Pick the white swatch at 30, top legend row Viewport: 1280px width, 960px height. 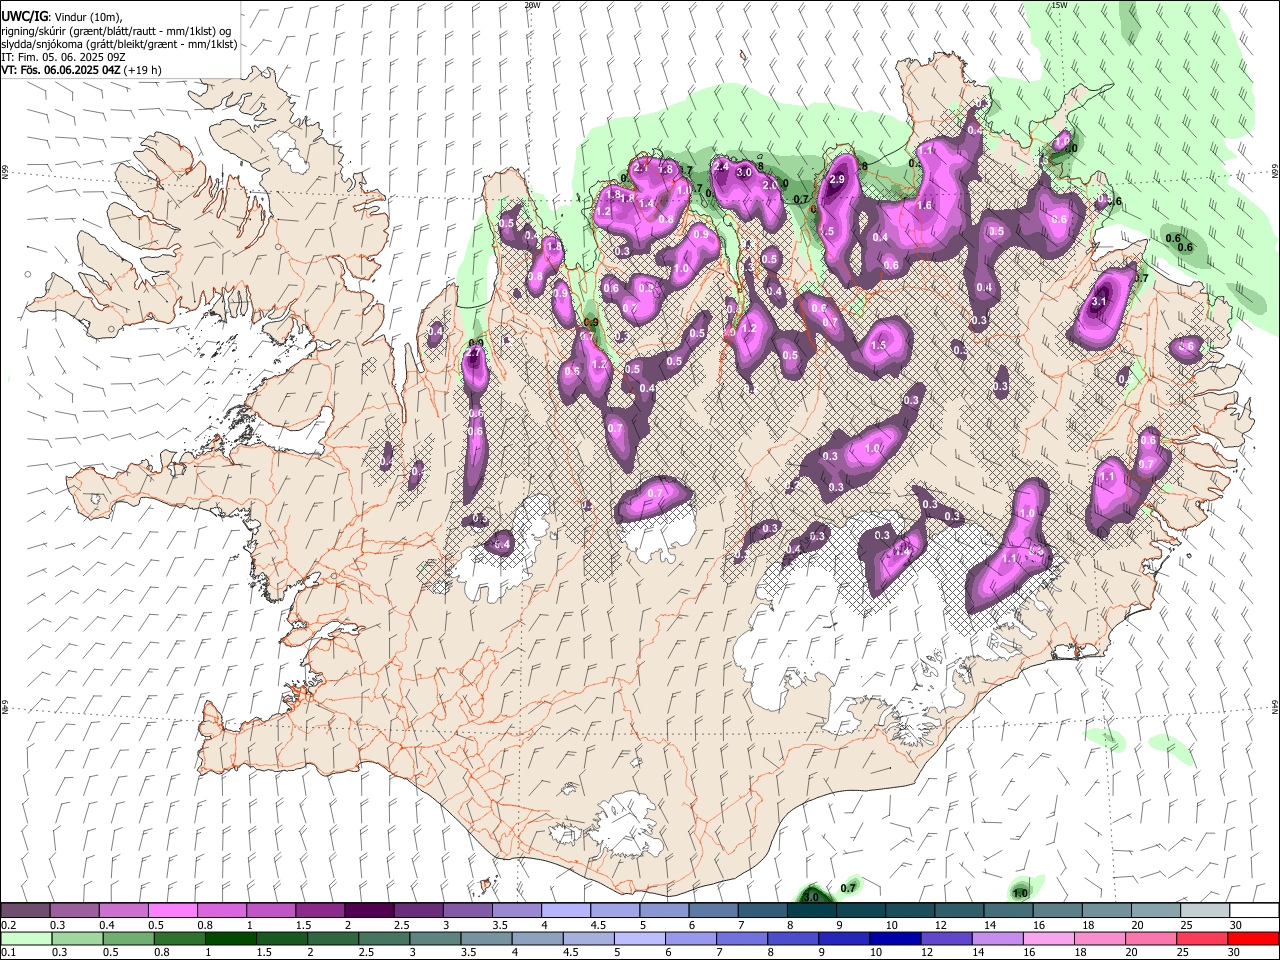point(1254,911)
